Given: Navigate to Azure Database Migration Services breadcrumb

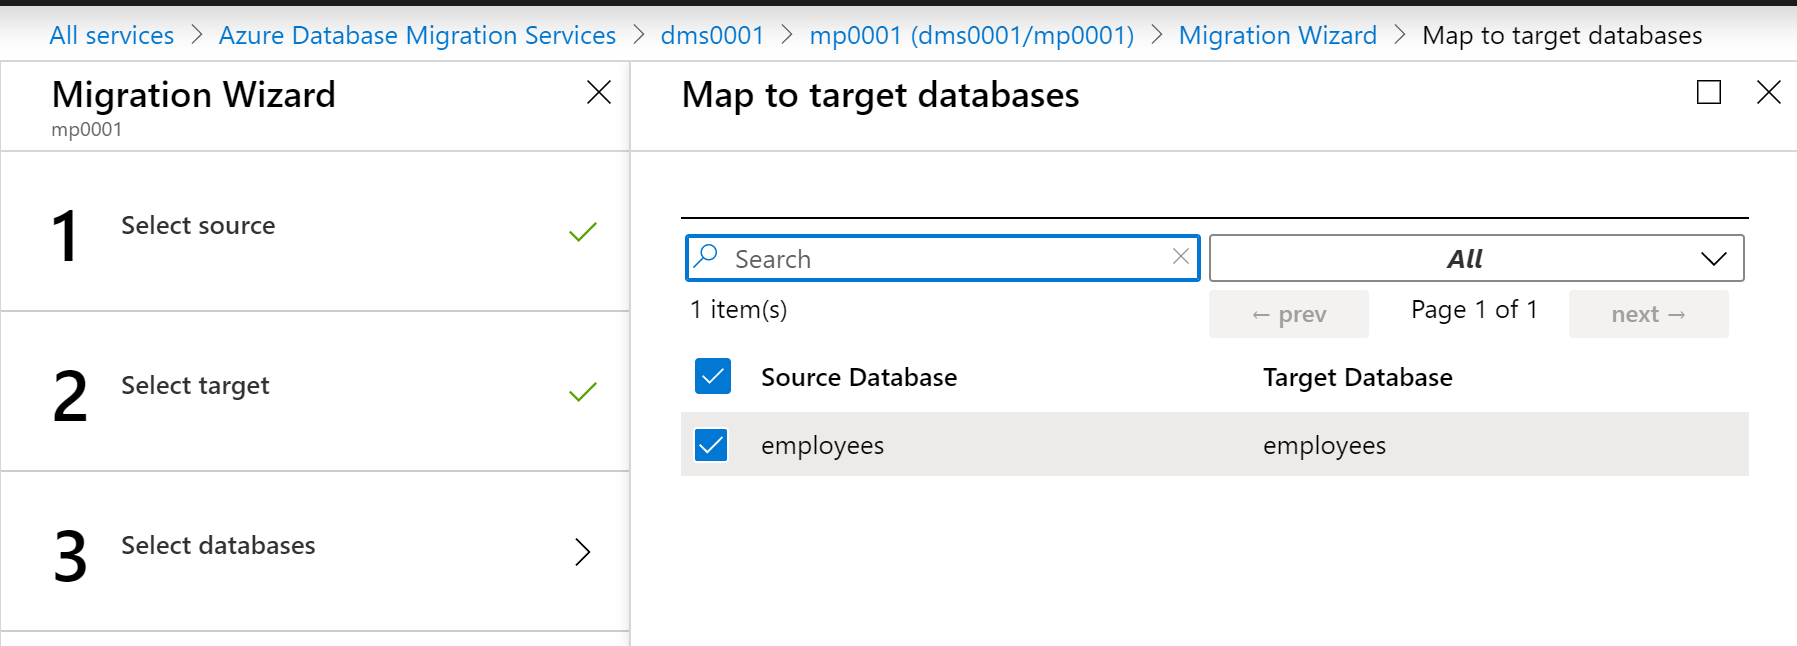Looking at the screenshot, I should [x=417, y=36].
